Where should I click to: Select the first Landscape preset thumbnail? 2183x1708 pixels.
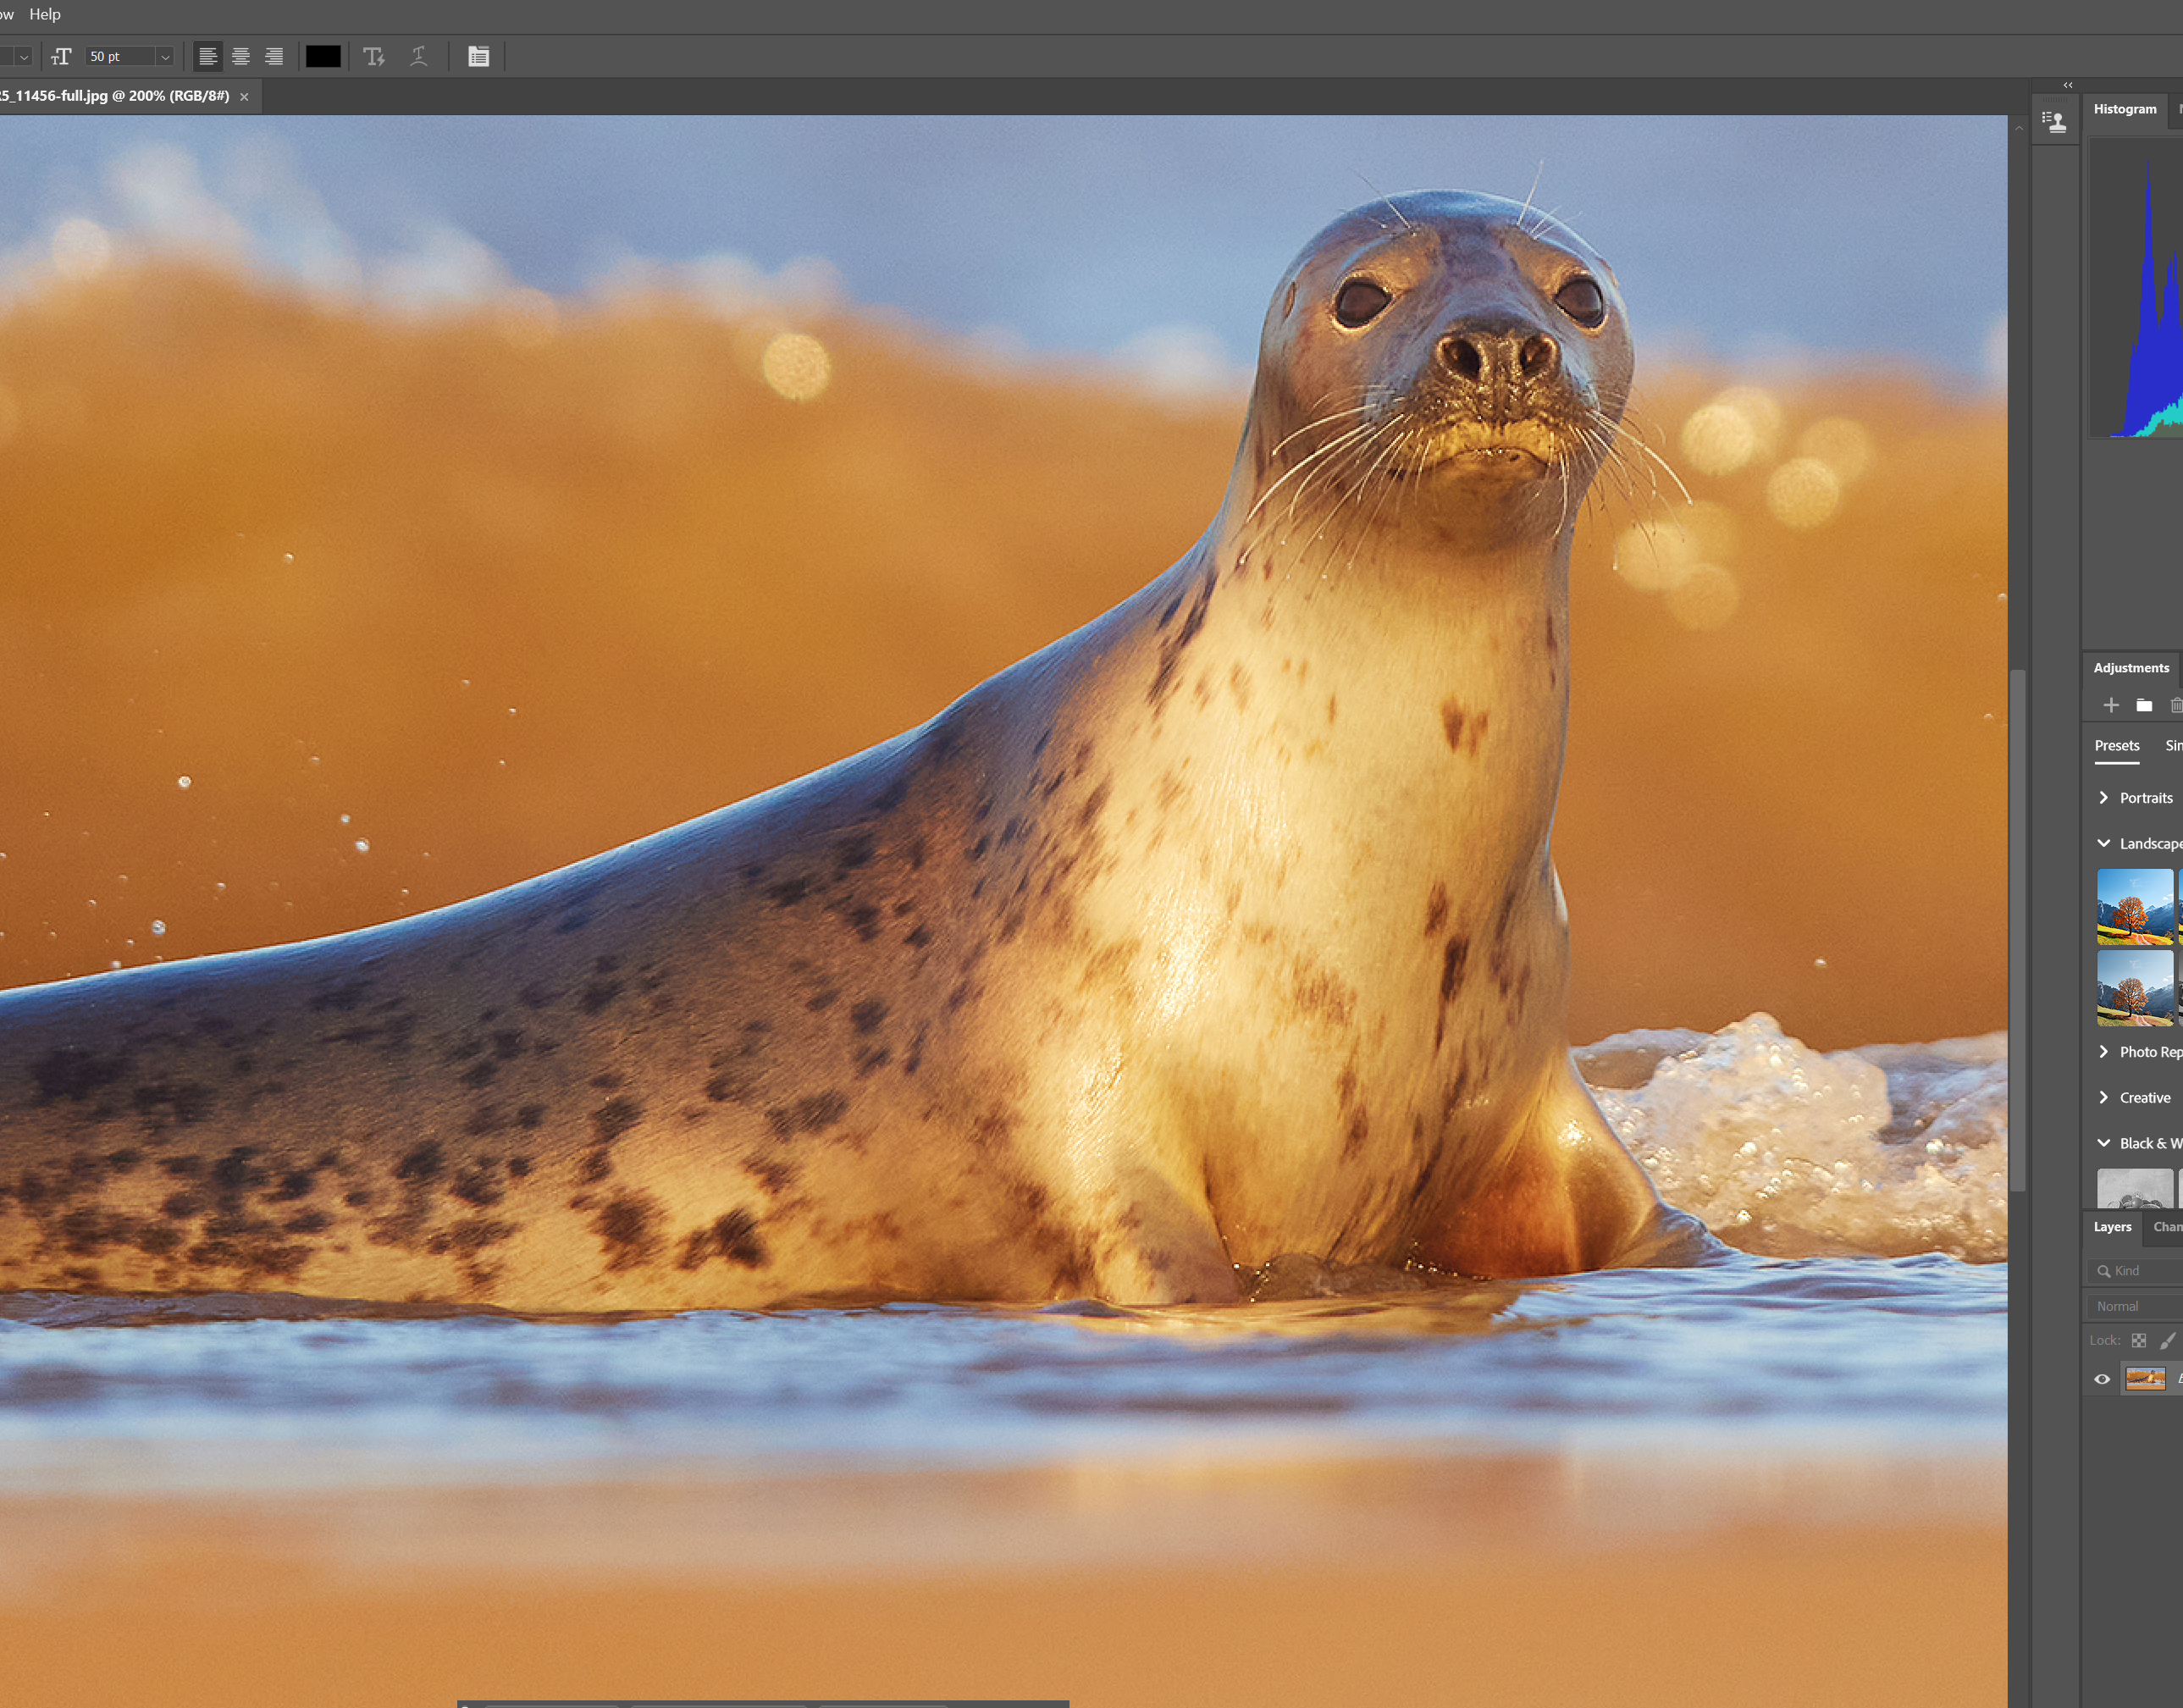(2134, 906)
